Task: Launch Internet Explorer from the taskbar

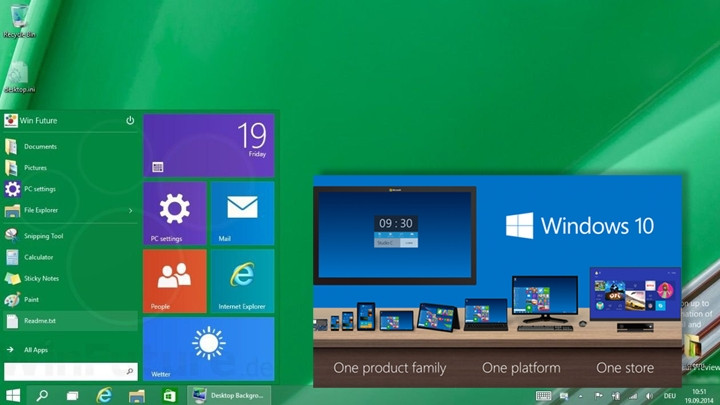Action: [104, 395]
